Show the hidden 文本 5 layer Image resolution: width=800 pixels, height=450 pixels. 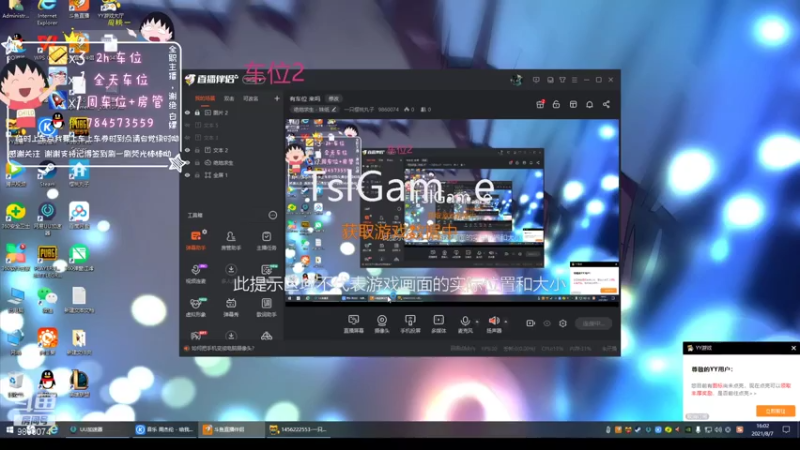pyautogui.click(x=188, y=125)
